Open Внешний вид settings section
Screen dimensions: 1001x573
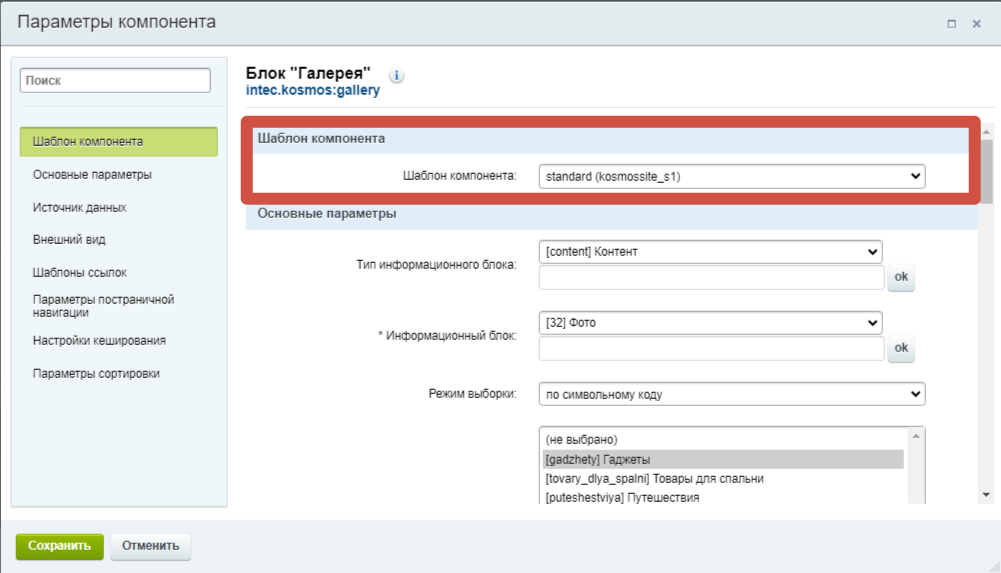tap(69, 240)
